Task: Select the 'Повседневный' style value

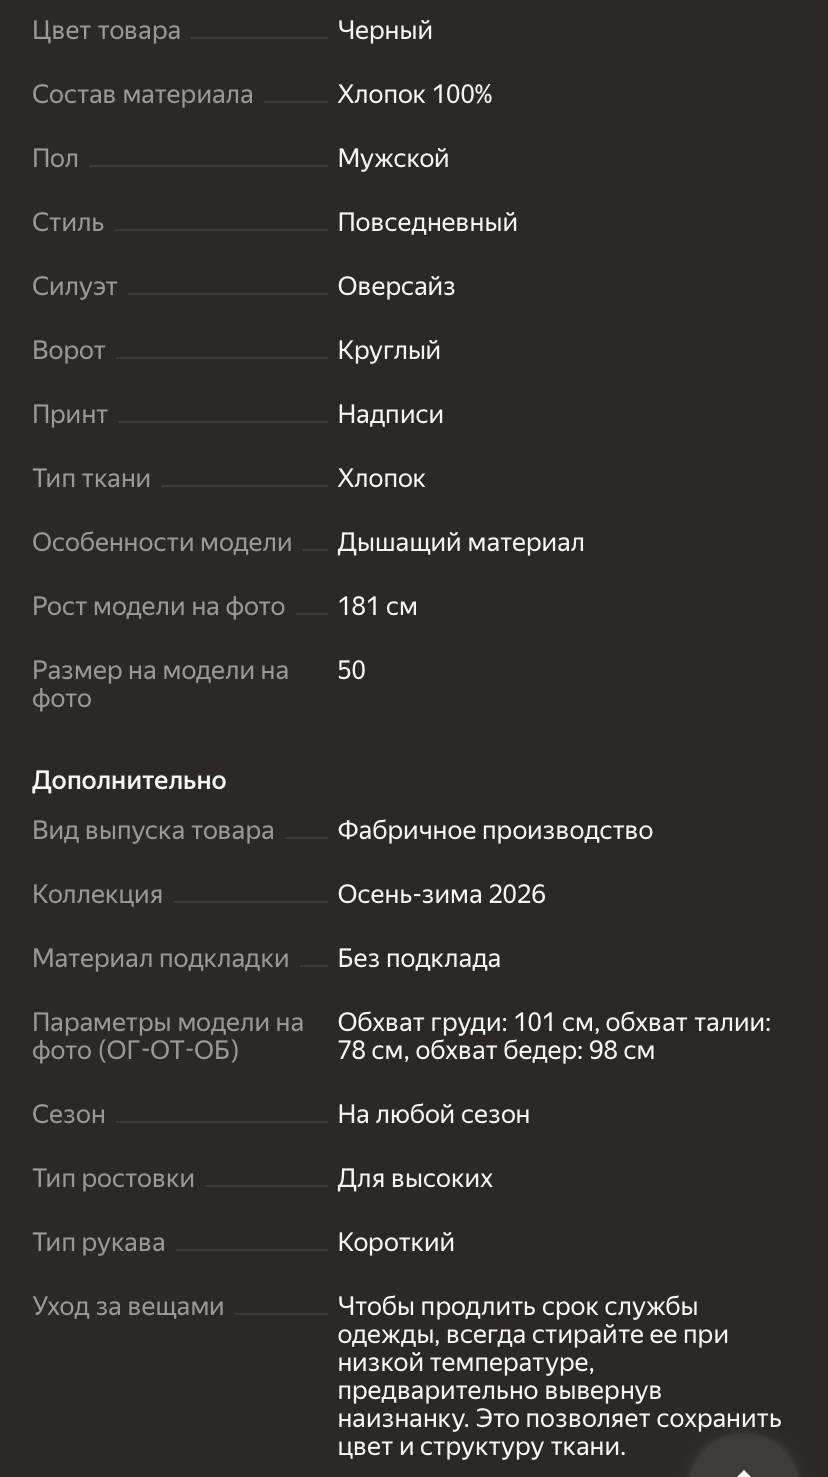Action: 427,222
